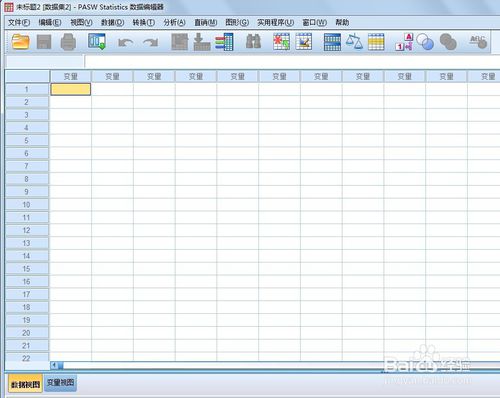The width and height of the screenshot is (500, 398).
Task: Open the 分析(A) menu
Action: (x=174, y=22)
